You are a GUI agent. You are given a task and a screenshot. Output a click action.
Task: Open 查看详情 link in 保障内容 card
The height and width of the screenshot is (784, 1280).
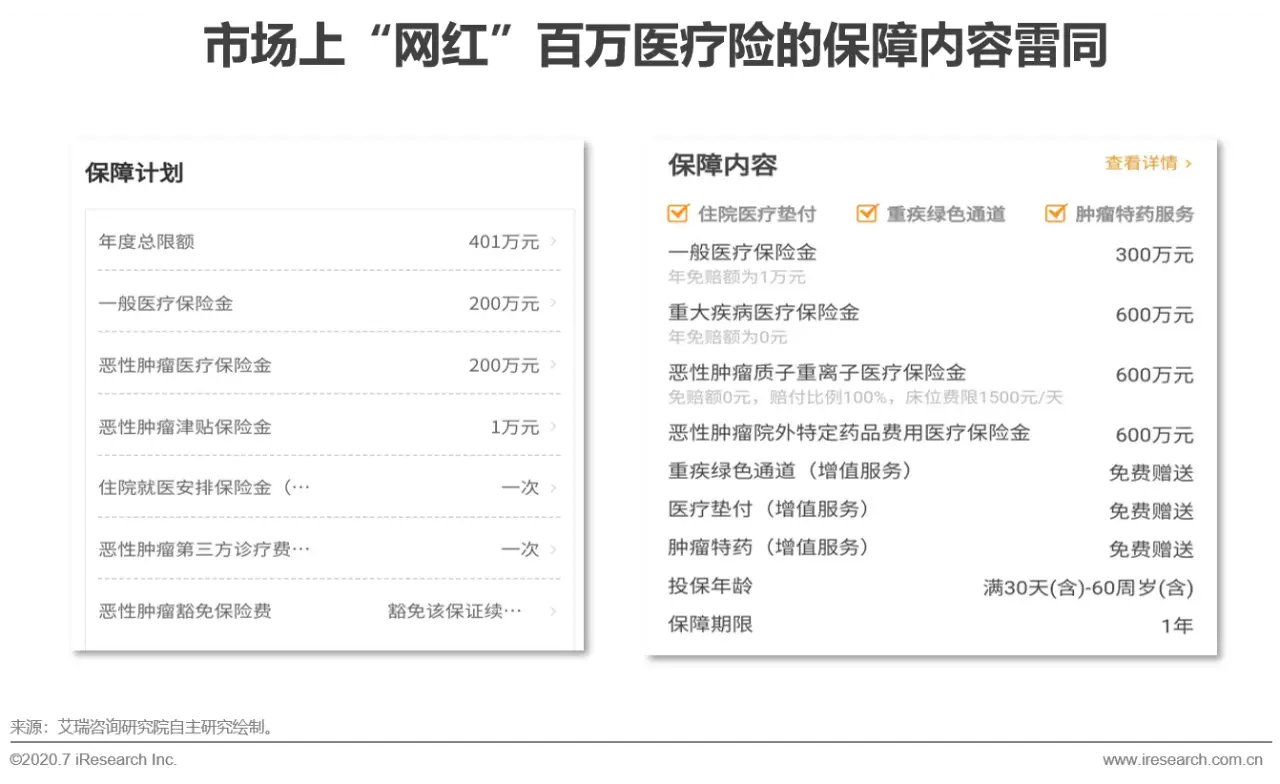1148,163
